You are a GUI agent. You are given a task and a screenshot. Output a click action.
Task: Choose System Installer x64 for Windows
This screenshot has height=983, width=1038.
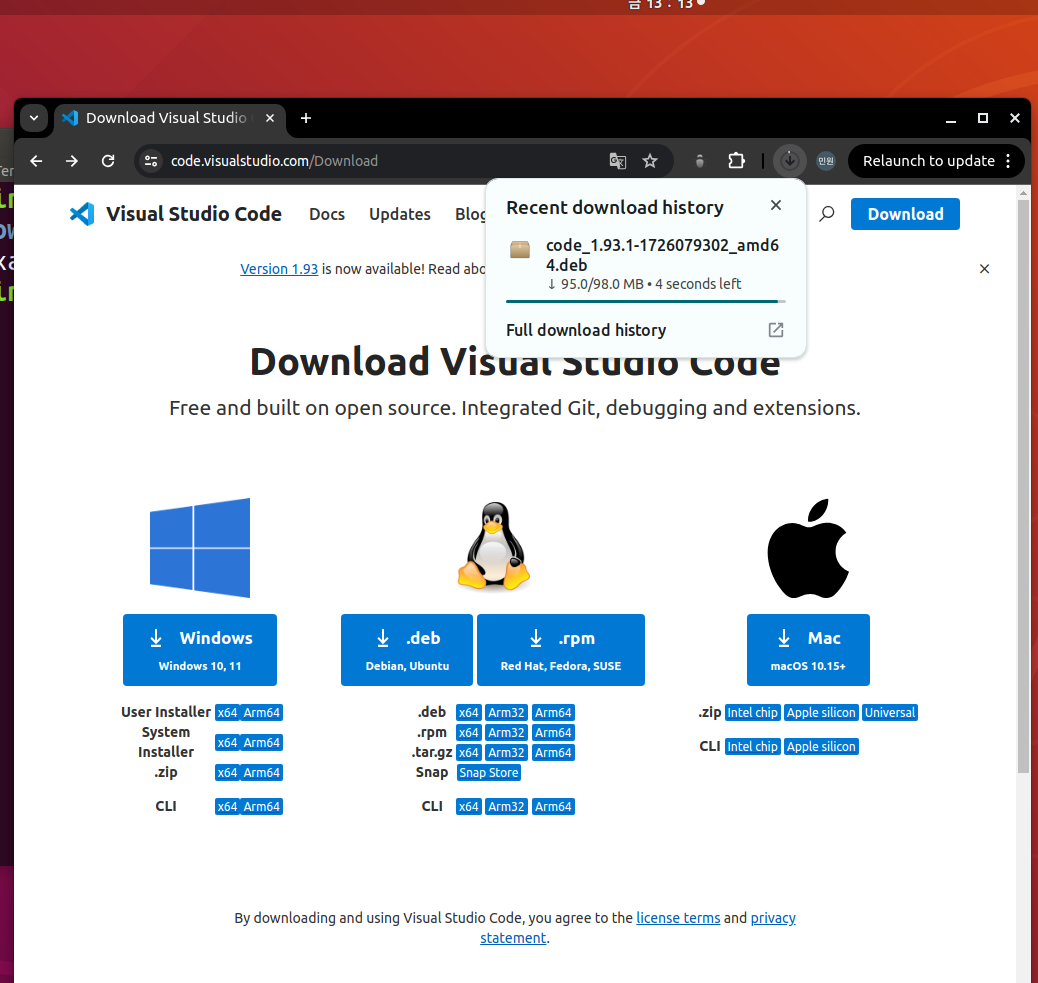227,743
